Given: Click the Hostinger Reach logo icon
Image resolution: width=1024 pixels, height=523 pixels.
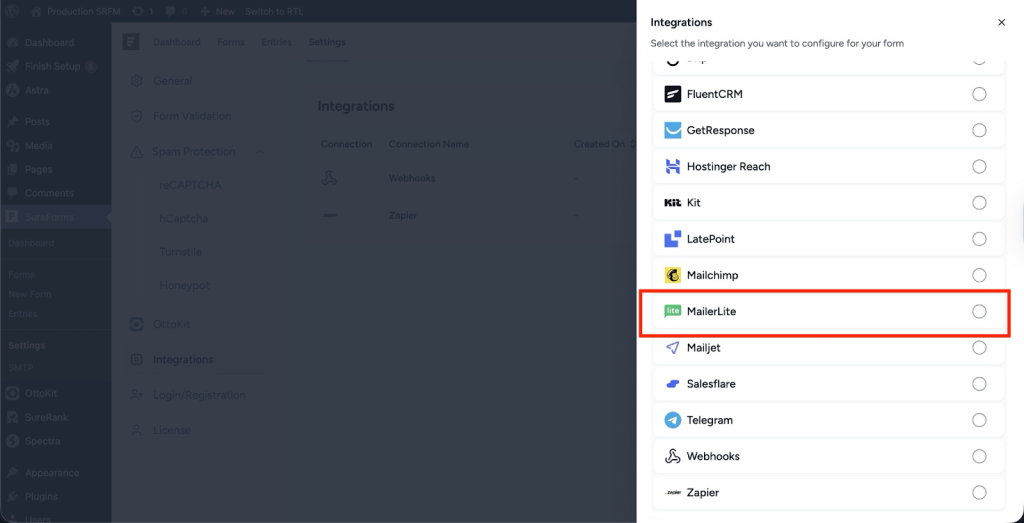Looking at the screenshot, I should pos(673,166).
